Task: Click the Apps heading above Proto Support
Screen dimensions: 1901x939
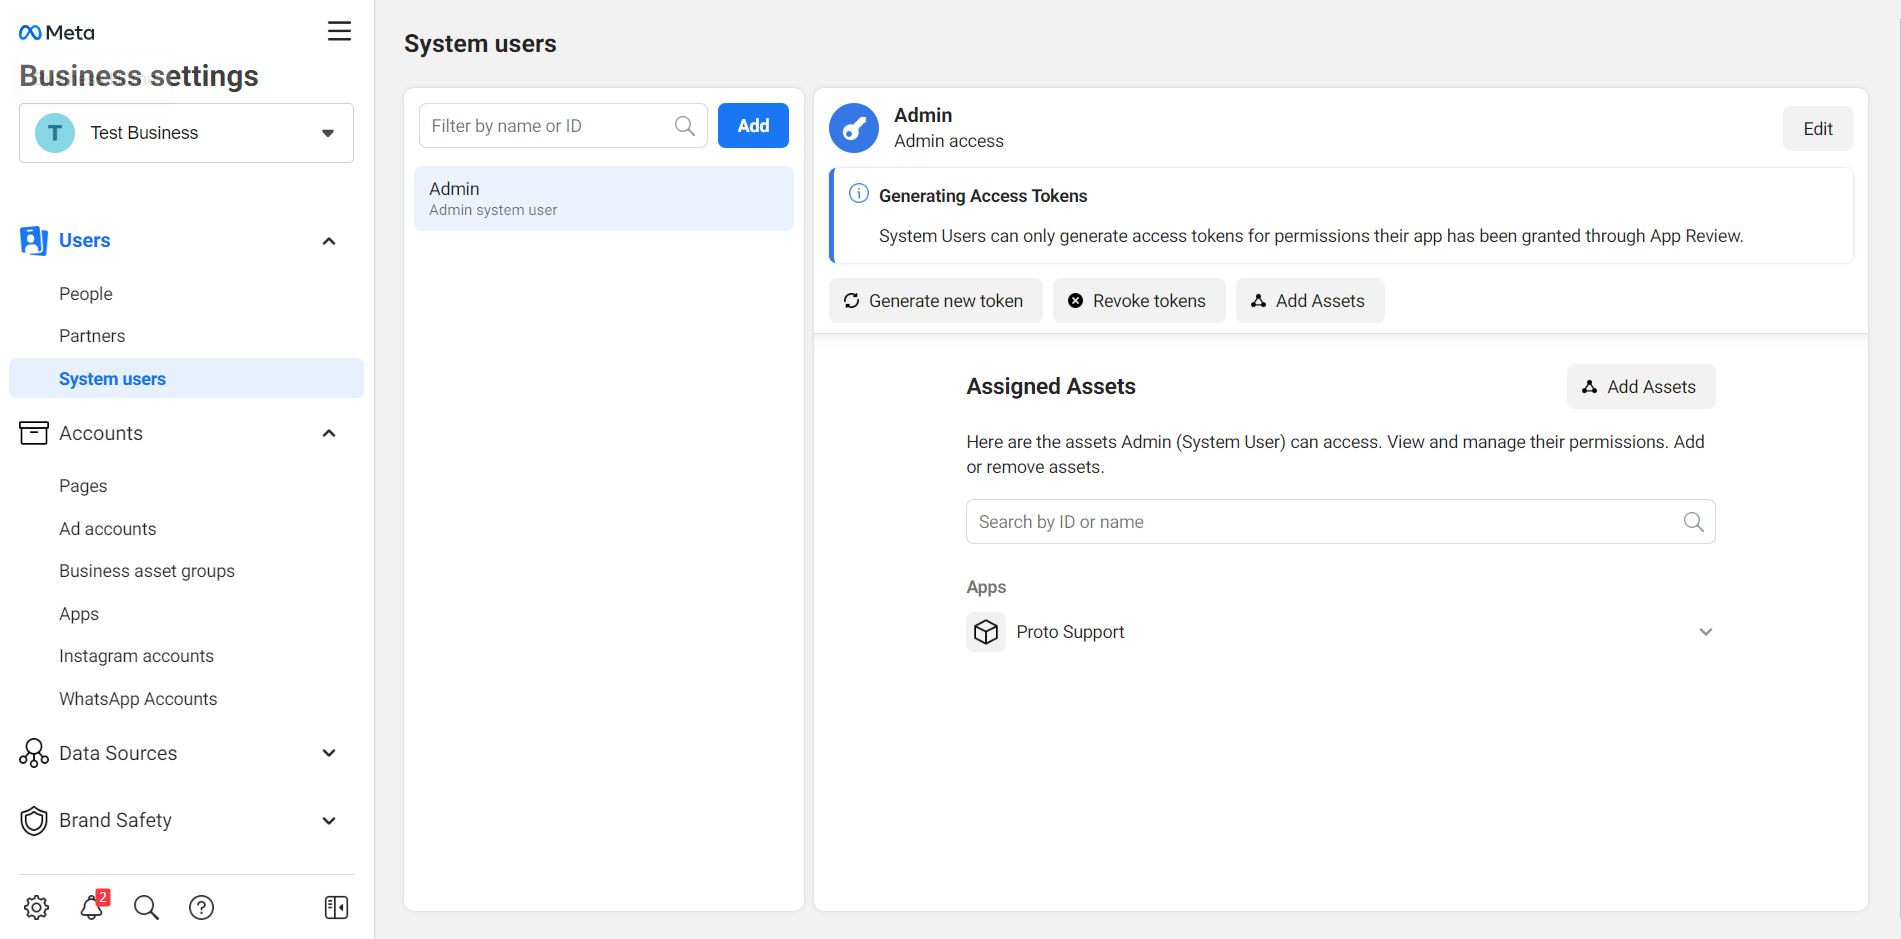Action: pyautogui.click(x=986, y=587)
